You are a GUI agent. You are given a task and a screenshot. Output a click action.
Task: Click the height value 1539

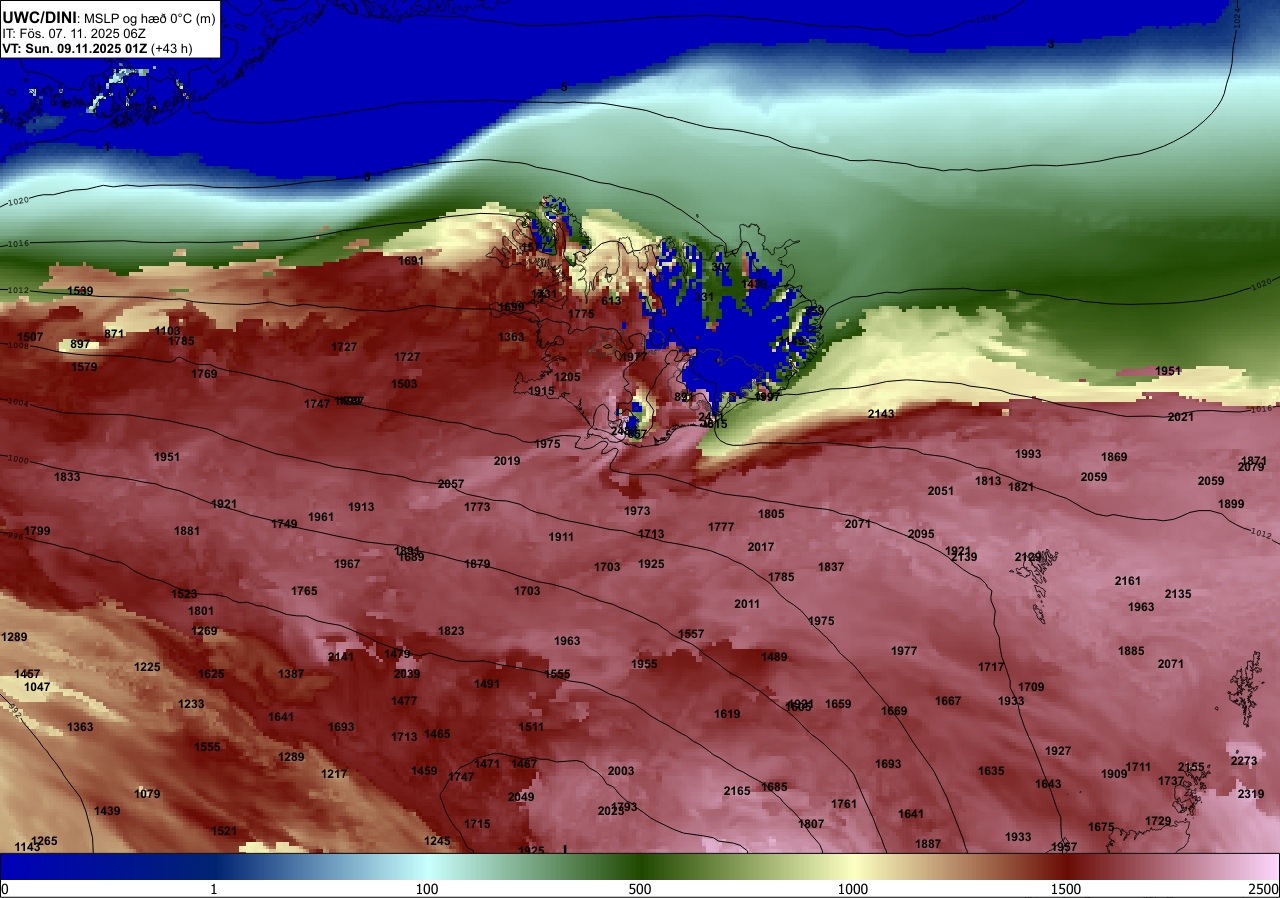point(80,291)
